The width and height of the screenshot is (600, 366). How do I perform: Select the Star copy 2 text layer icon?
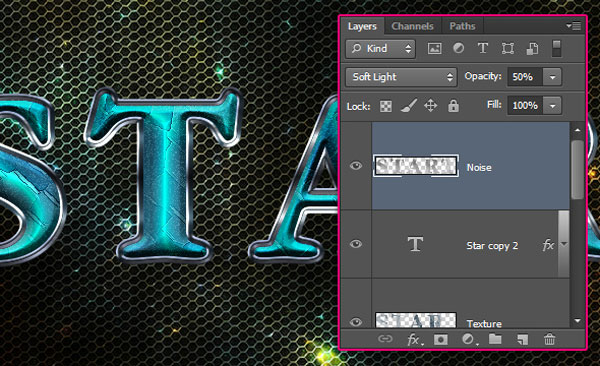(415, 244)
